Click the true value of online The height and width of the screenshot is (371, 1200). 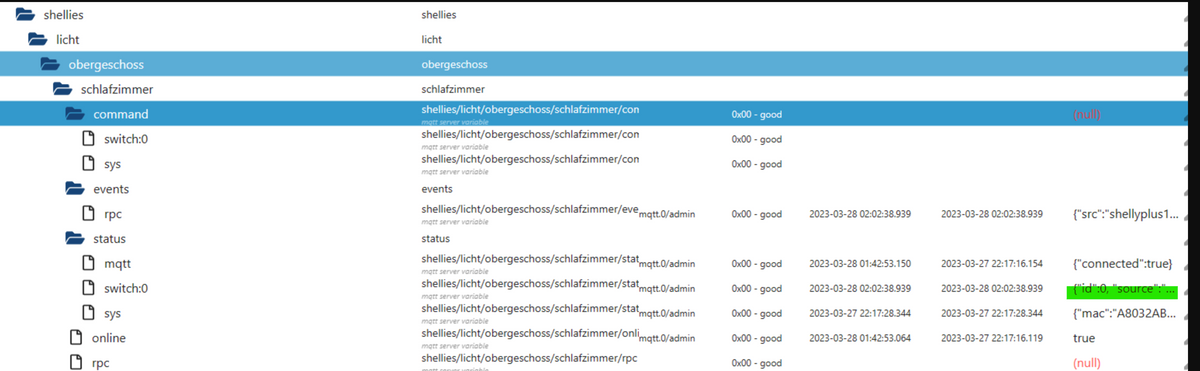pyautogui.click(x=1084, y=338)
